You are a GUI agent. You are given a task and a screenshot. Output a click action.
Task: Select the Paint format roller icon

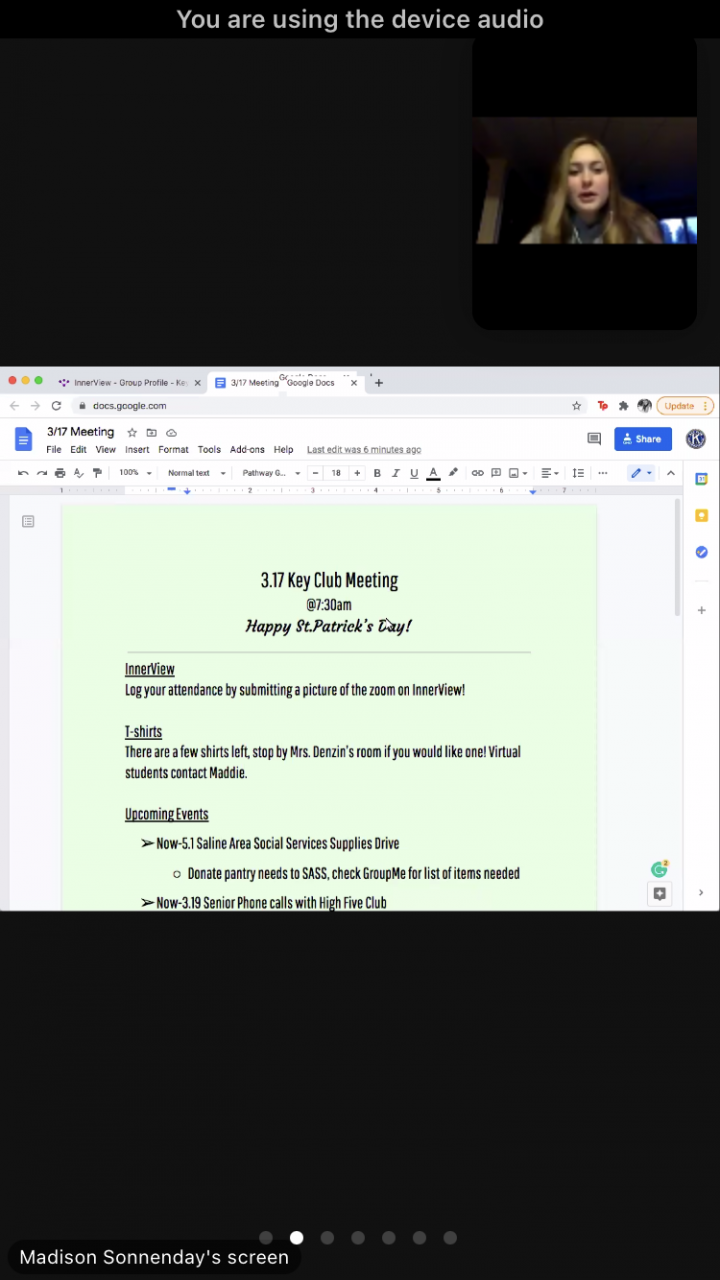(97, 473)
